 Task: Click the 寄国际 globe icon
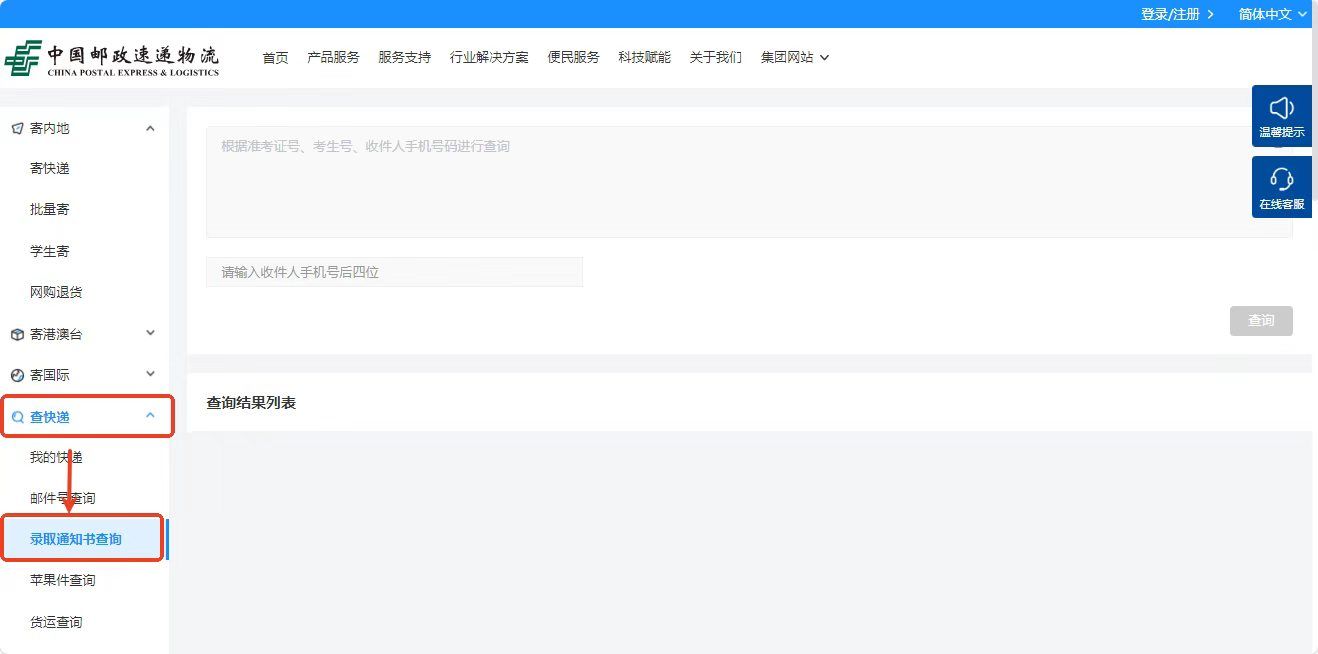tap(17, 375)
